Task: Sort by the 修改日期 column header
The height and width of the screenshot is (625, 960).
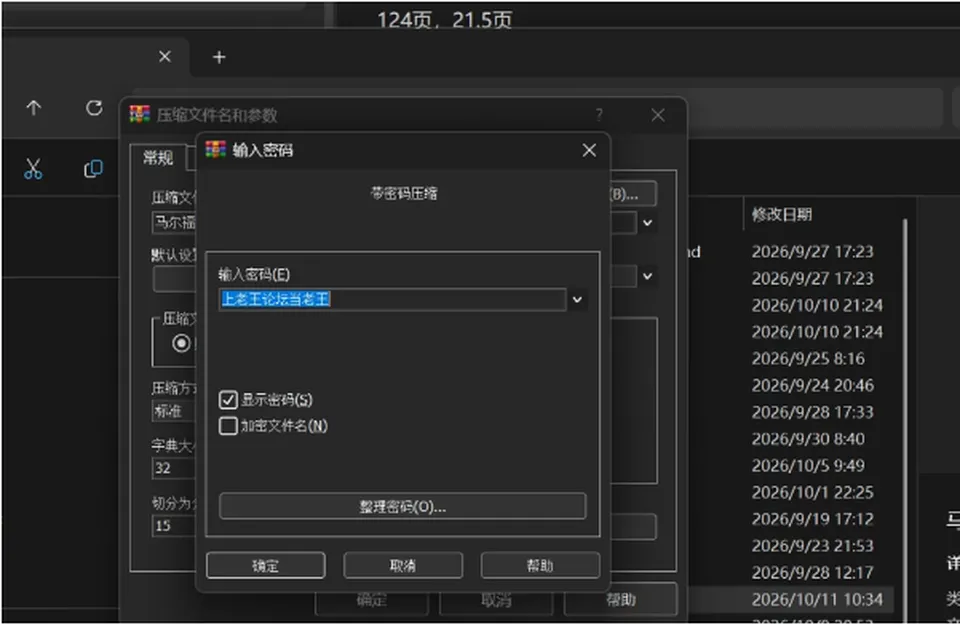Action: (782, 214)
